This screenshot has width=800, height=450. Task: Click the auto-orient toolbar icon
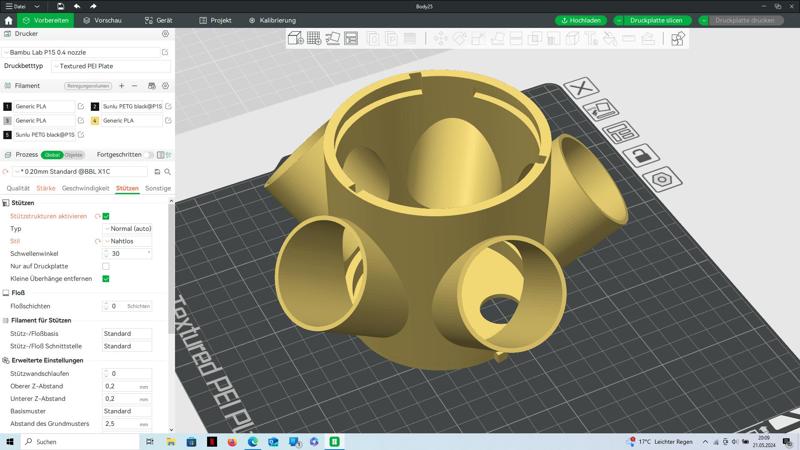333,38
